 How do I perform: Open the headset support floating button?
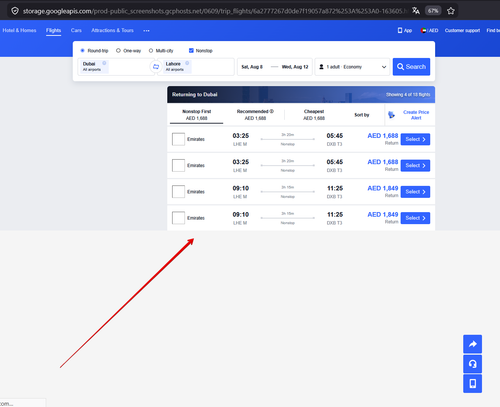tap(472, 364)
